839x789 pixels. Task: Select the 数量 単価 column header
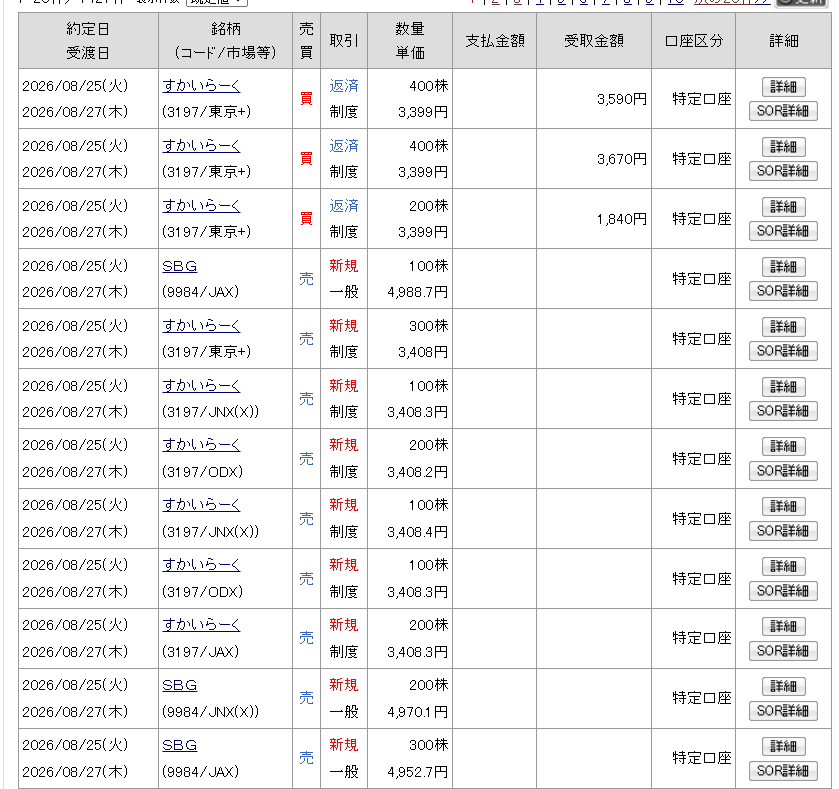(x=410, y=41)
